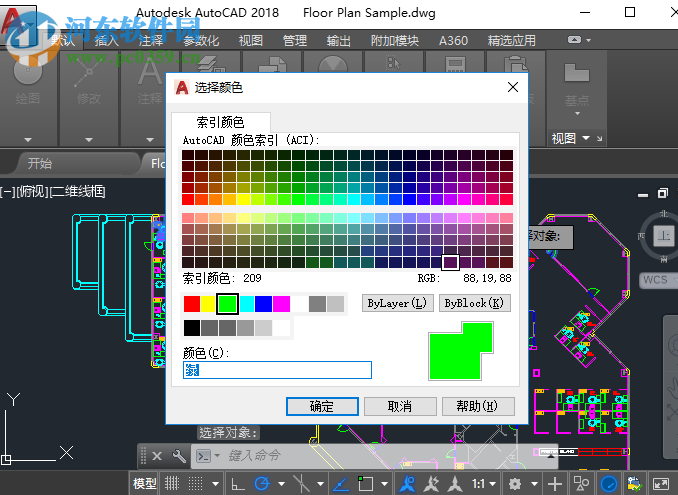Click the workspace switching gear icon
This screenshot has height=495, width=678.
tap(515, 483)
